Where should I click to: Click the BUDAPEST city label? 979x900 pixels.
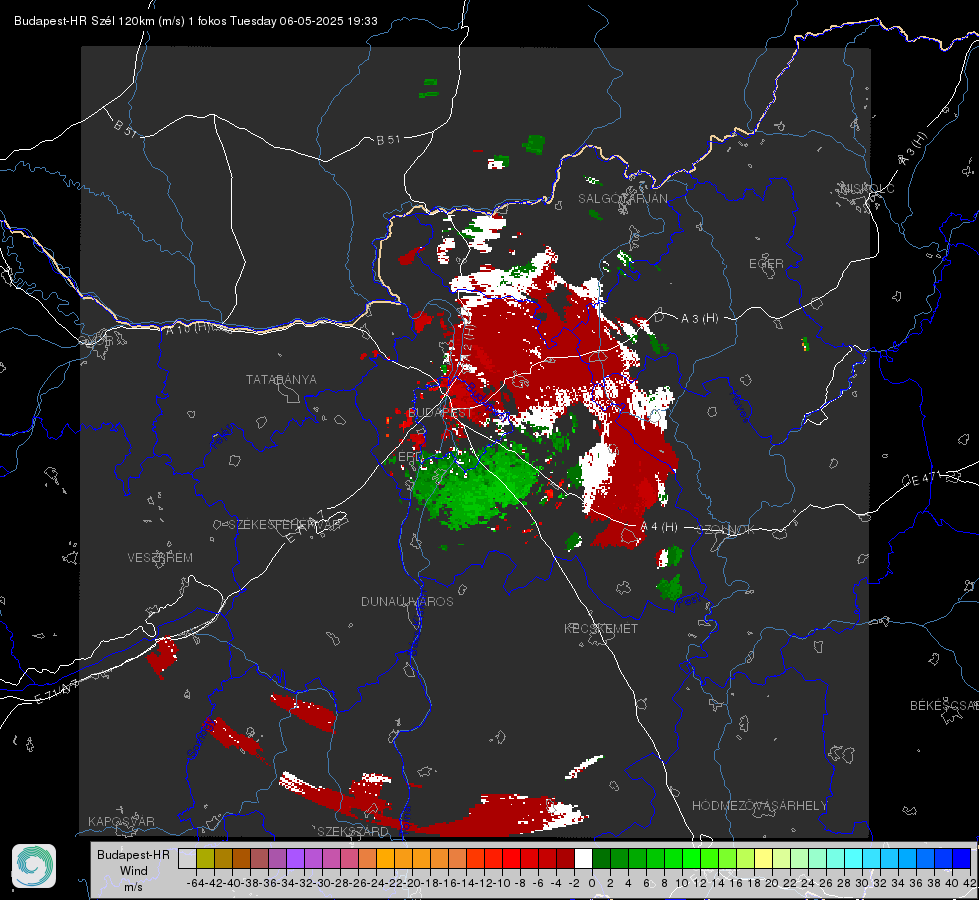click(x=440, y=413)
